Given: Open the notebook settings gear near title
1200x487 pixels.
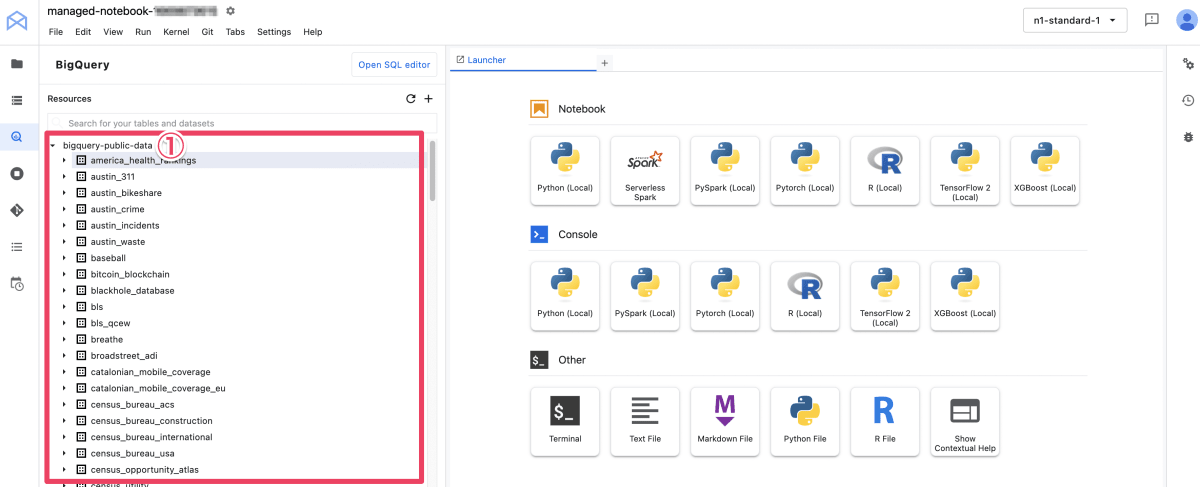Looking at the screenshot, I should pyautogui.click(x=231, y=11).
